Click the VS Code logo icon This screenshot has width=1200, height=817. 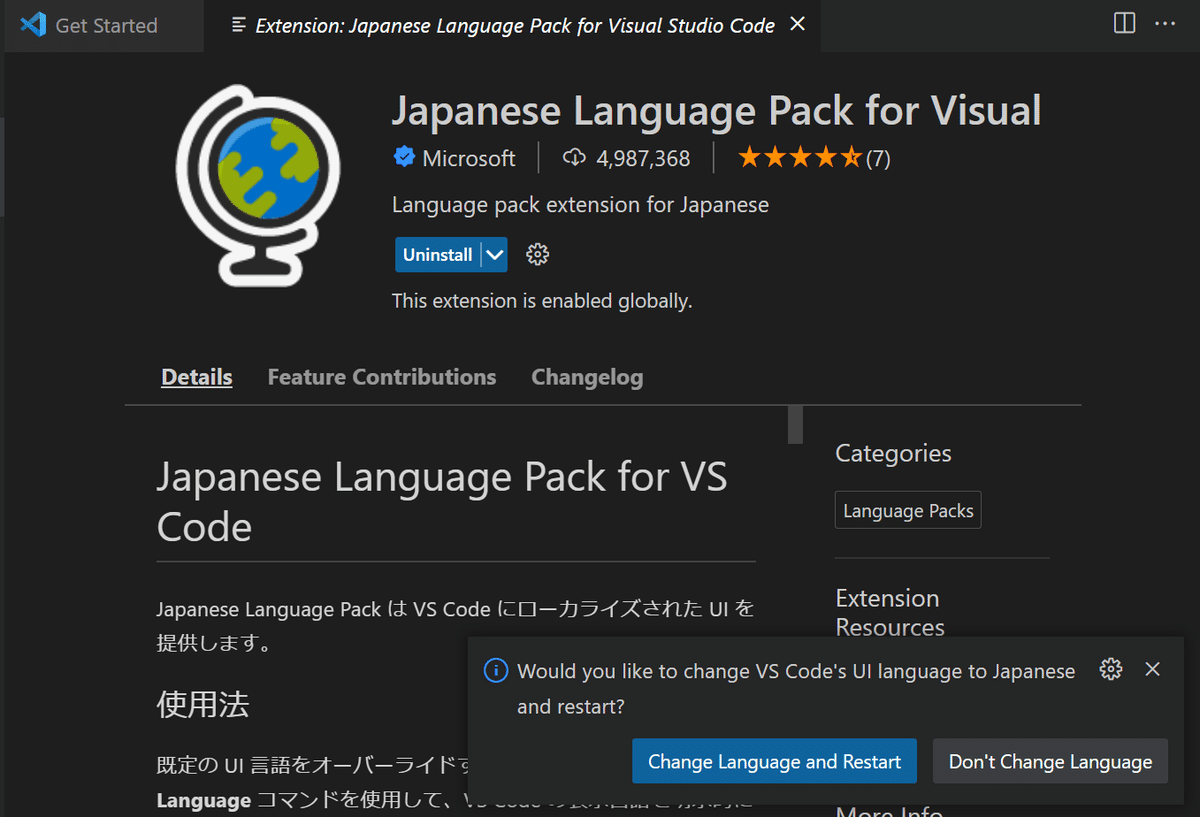pos(33,24)
